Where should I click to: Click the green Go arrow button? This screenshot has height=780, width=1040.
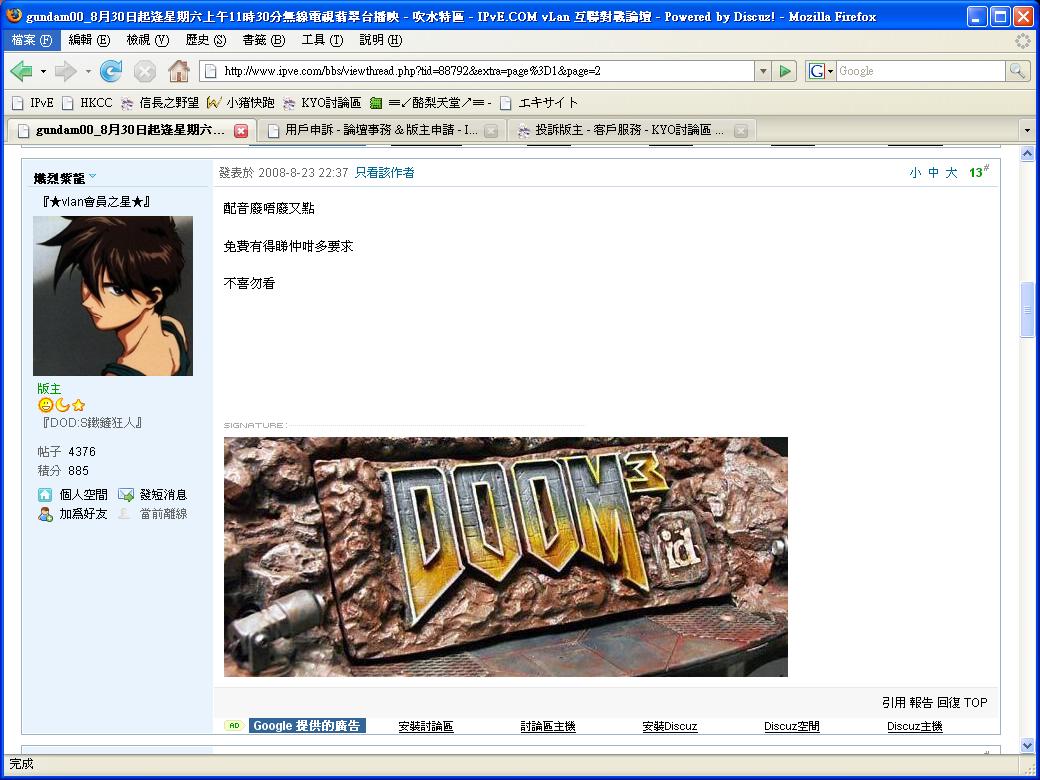[786, 71]
